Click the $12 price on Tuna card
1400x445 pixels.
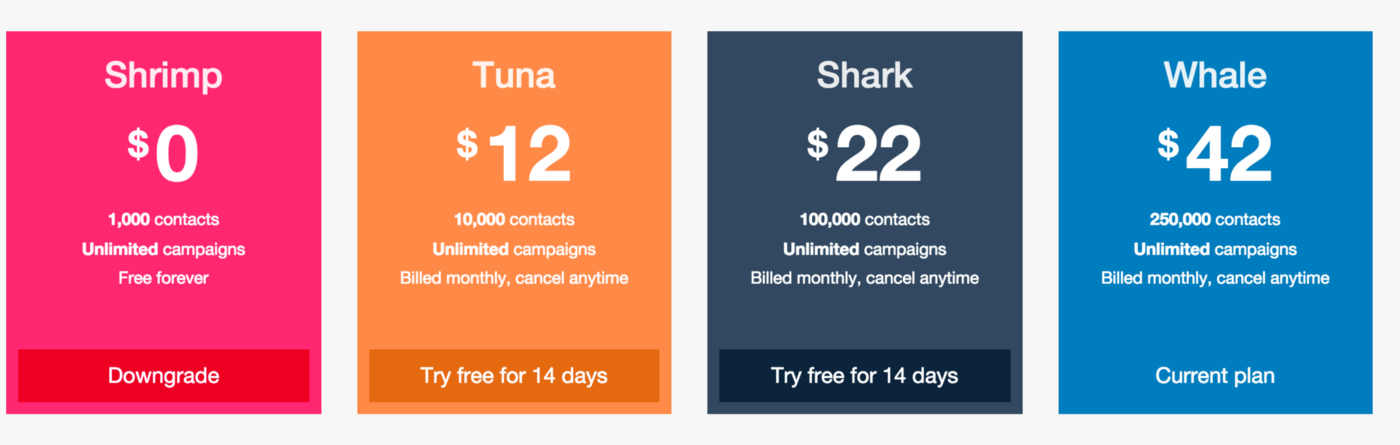514,154
